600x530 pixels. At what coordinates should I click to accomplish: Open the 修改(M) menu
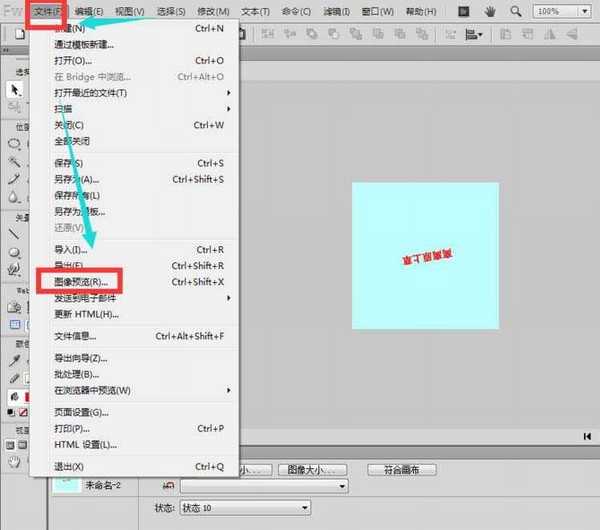click(x=215, y=11)
